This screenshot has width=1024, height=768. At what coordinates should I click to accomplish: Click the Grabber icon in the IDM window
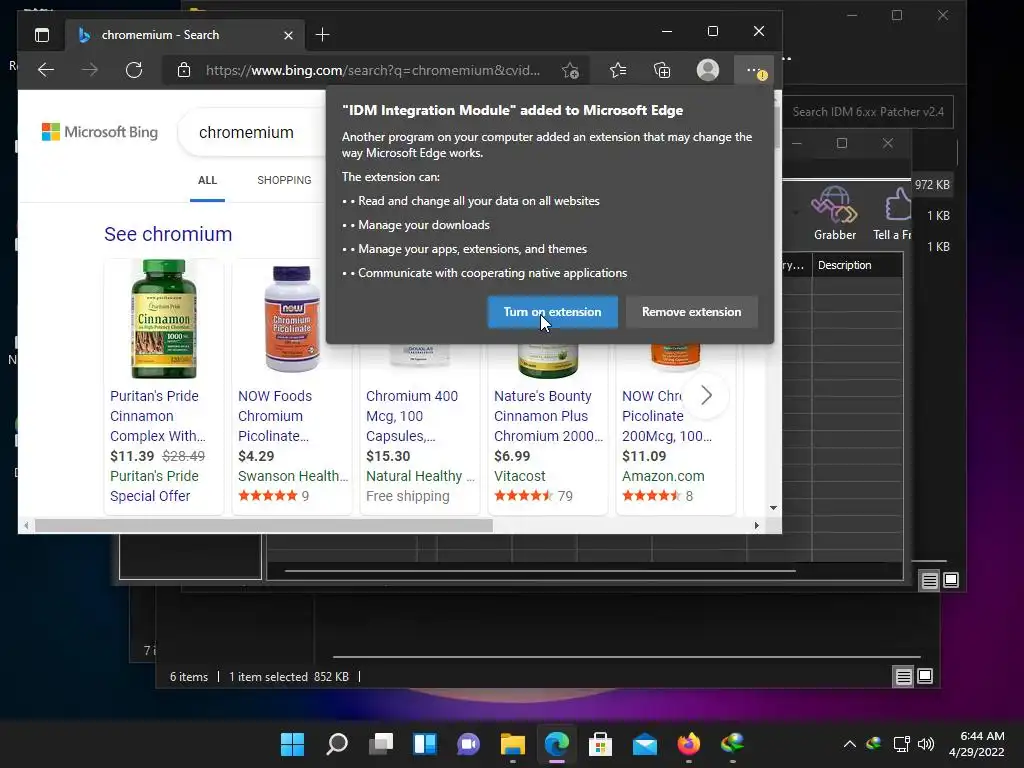[835, 213]
